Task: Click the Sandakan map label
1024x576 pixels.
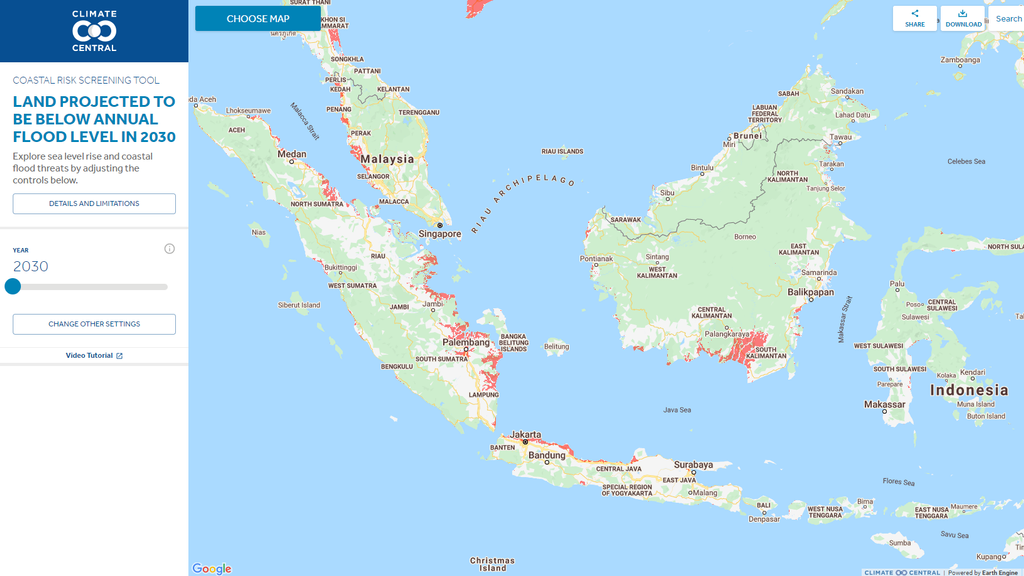Action: pos(846,91)
